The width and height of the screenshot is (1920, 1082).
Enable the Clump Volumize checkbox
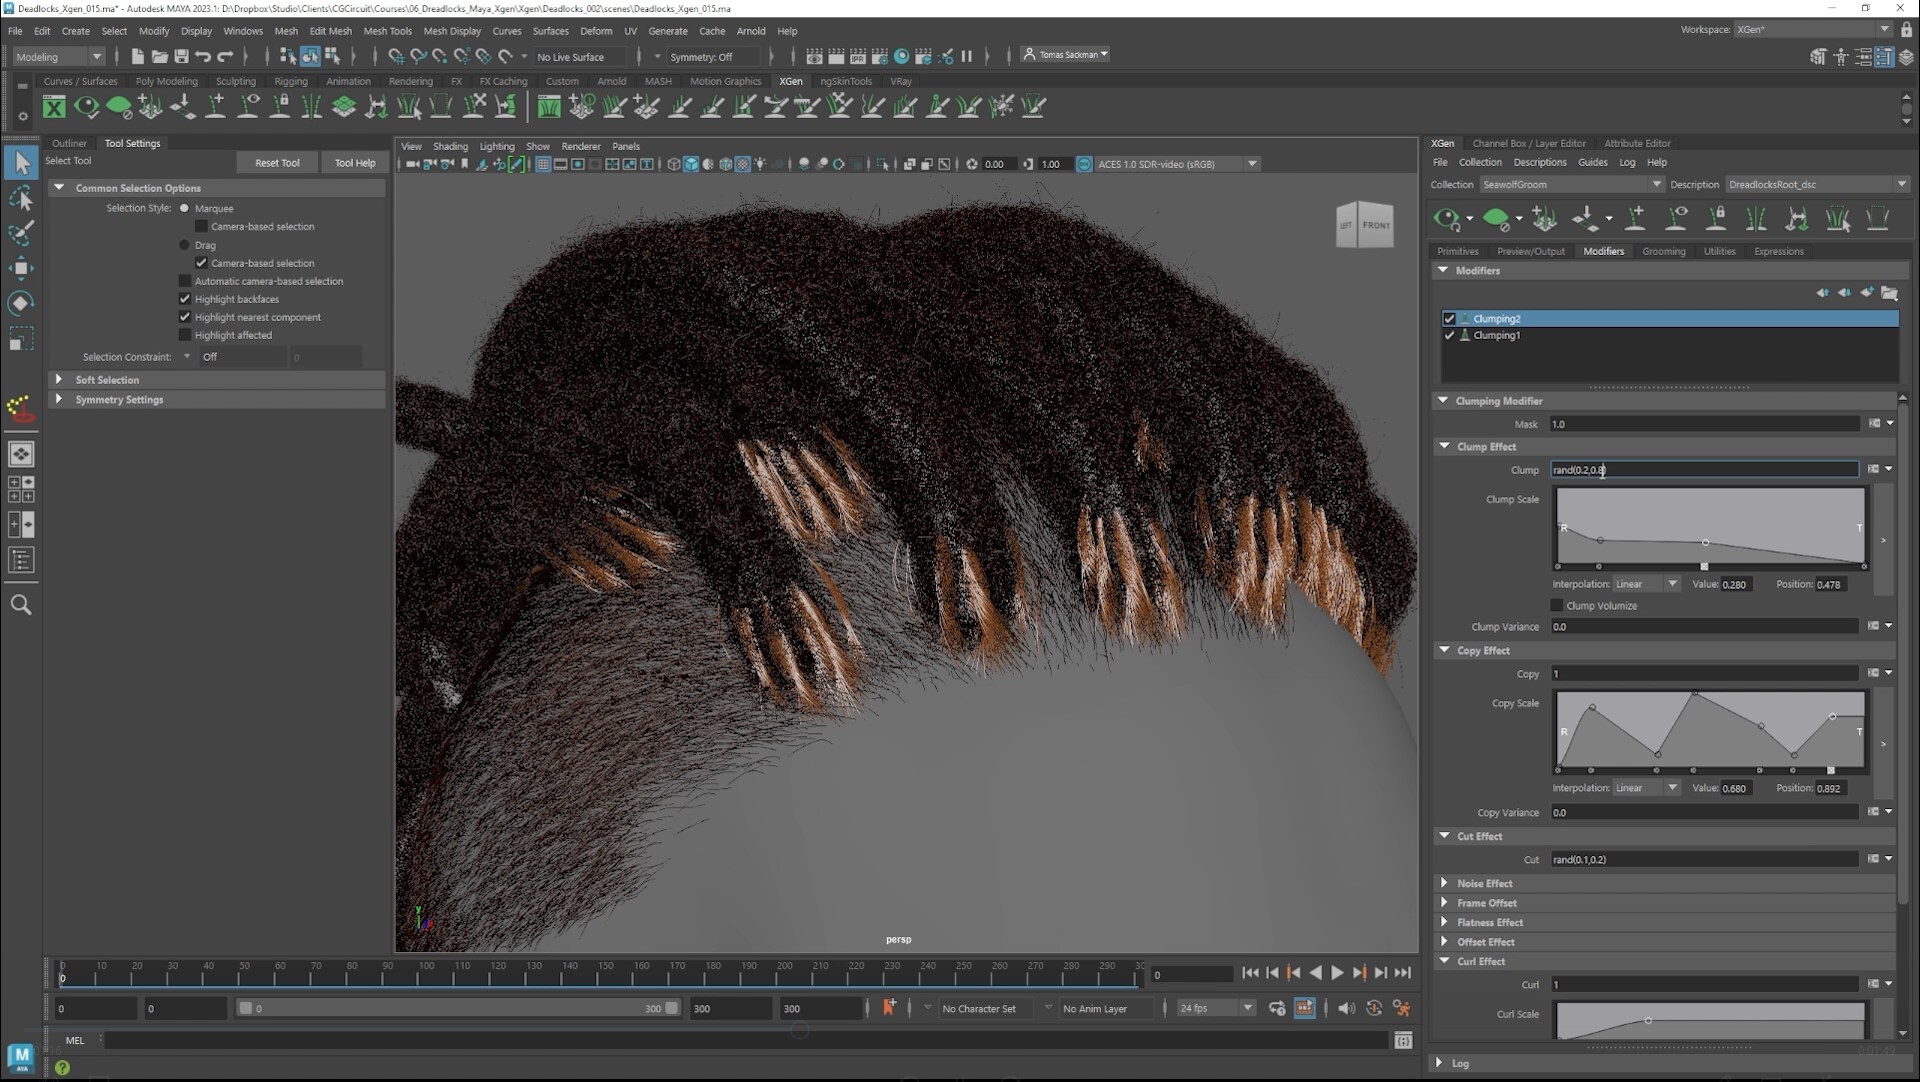(x=1556, y=605)
